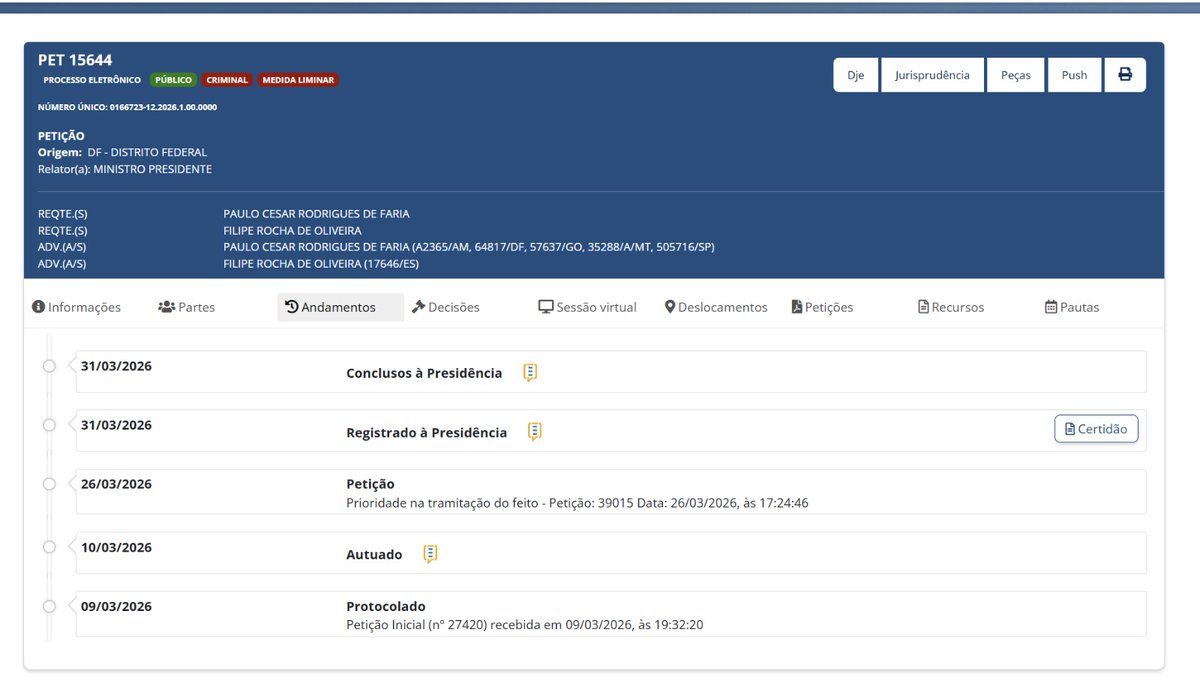Screen dimensions: 1200x692
Task: Open the note icon next to Conclusos à Presidência
Action: click(530, 373)
